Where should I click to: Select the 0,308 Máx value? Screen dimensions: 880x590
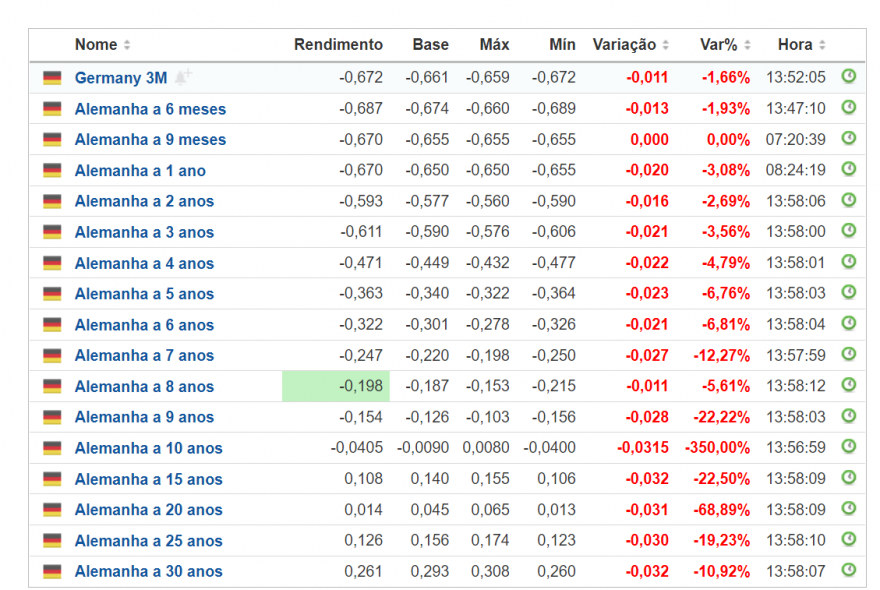pyautogui.click(x=490, y=571)
